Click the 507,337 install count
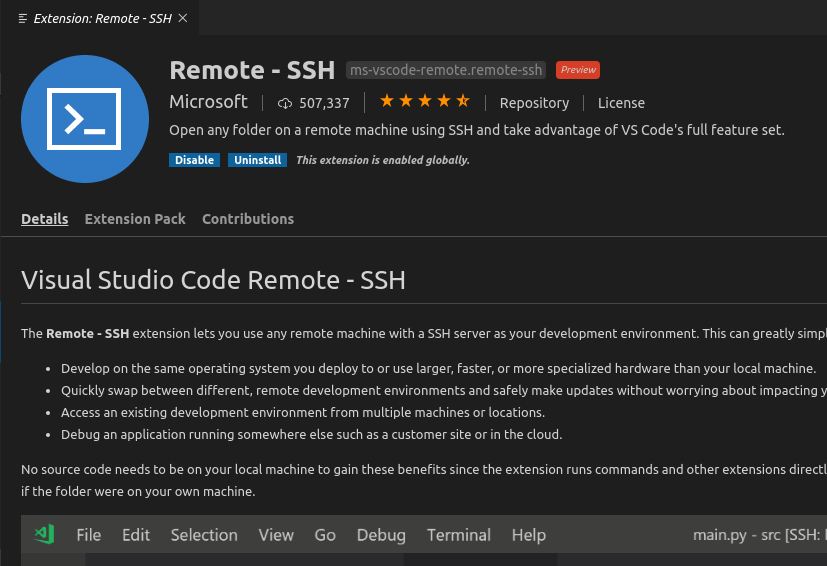 pyautogui.click(x=324, y=103)
